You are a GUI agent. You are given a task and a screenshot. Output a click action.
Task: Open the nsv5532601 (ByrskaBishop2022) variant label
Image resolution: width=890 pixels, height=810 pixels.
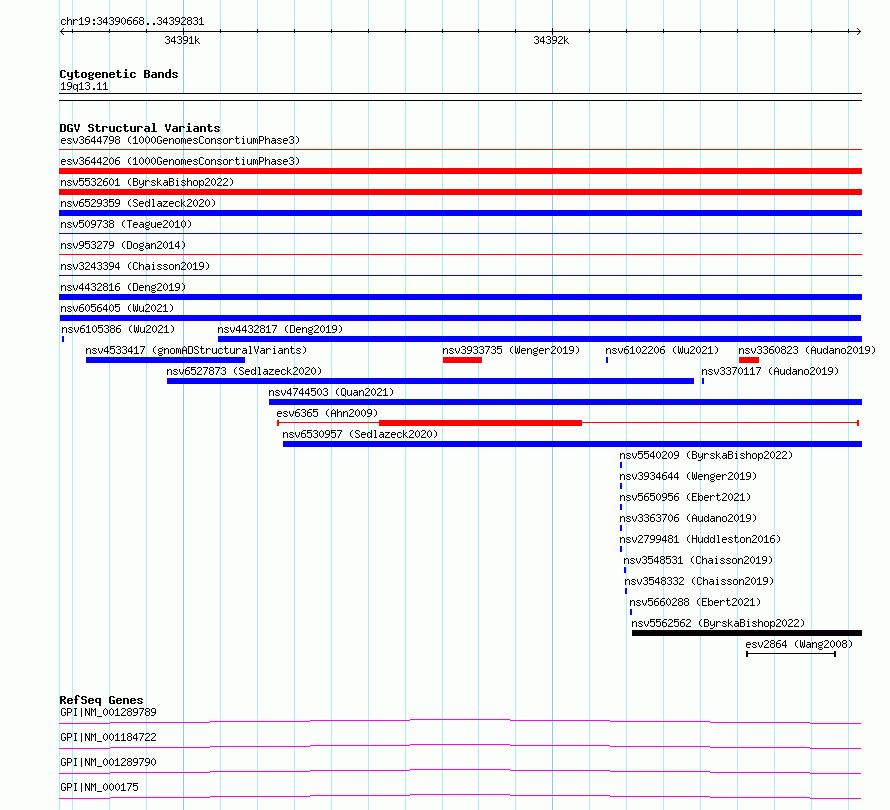coord(147,182)
